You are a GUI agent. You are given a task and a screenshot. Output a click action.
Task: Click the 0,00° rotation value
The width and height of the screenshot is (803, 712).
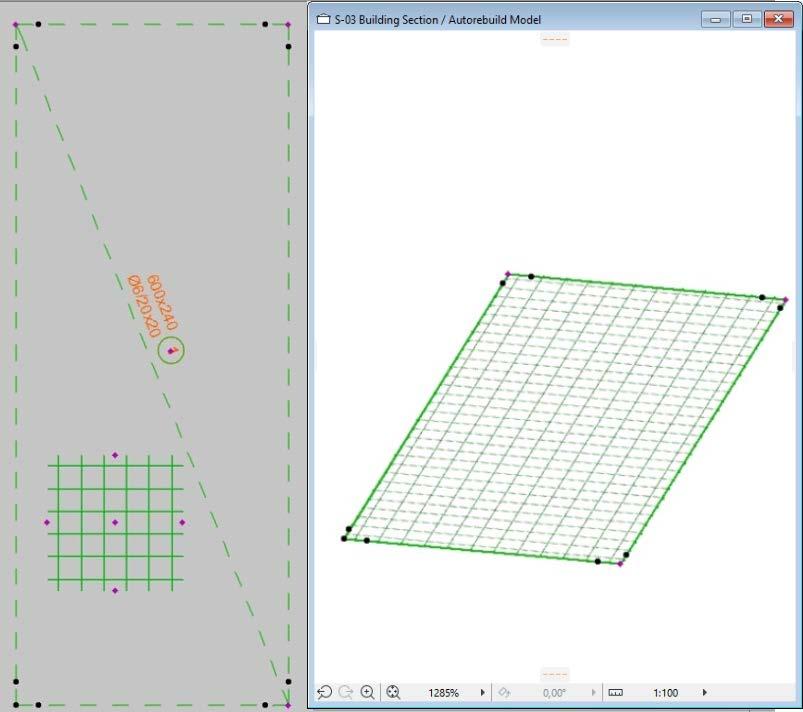[x=554, y=693]
